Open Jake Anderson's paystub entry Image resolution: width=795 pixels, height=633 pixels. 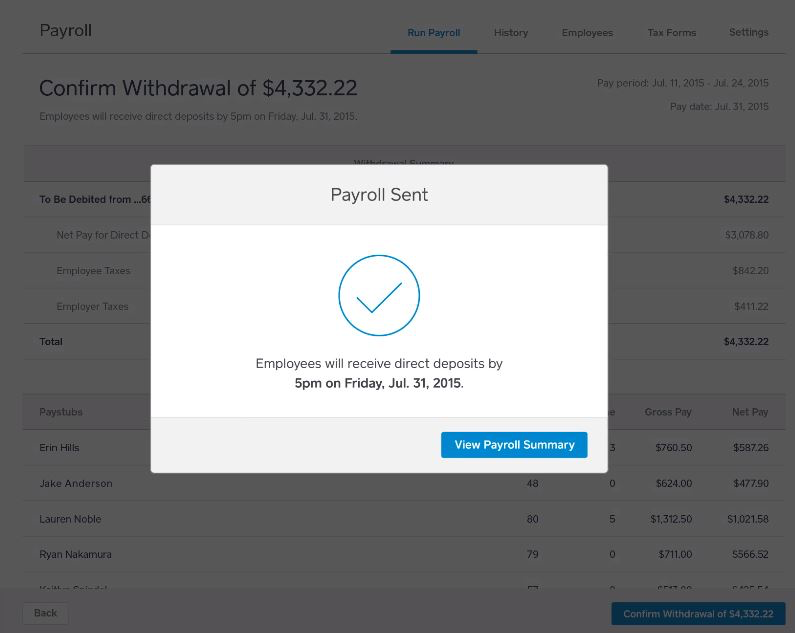76,484
